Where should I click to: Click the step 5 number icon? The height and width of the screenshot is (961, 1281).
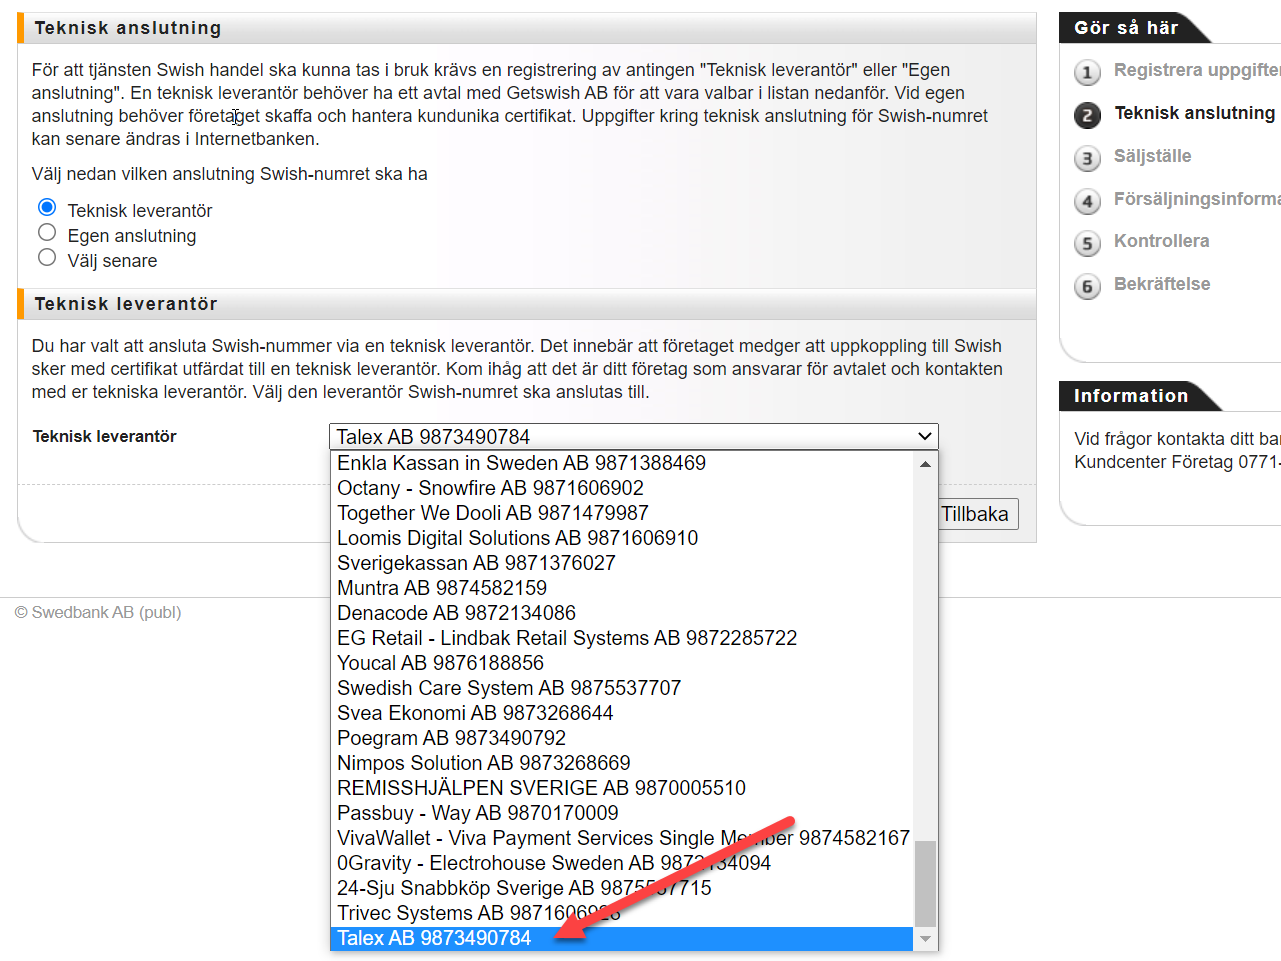[x=1088, y=243]
